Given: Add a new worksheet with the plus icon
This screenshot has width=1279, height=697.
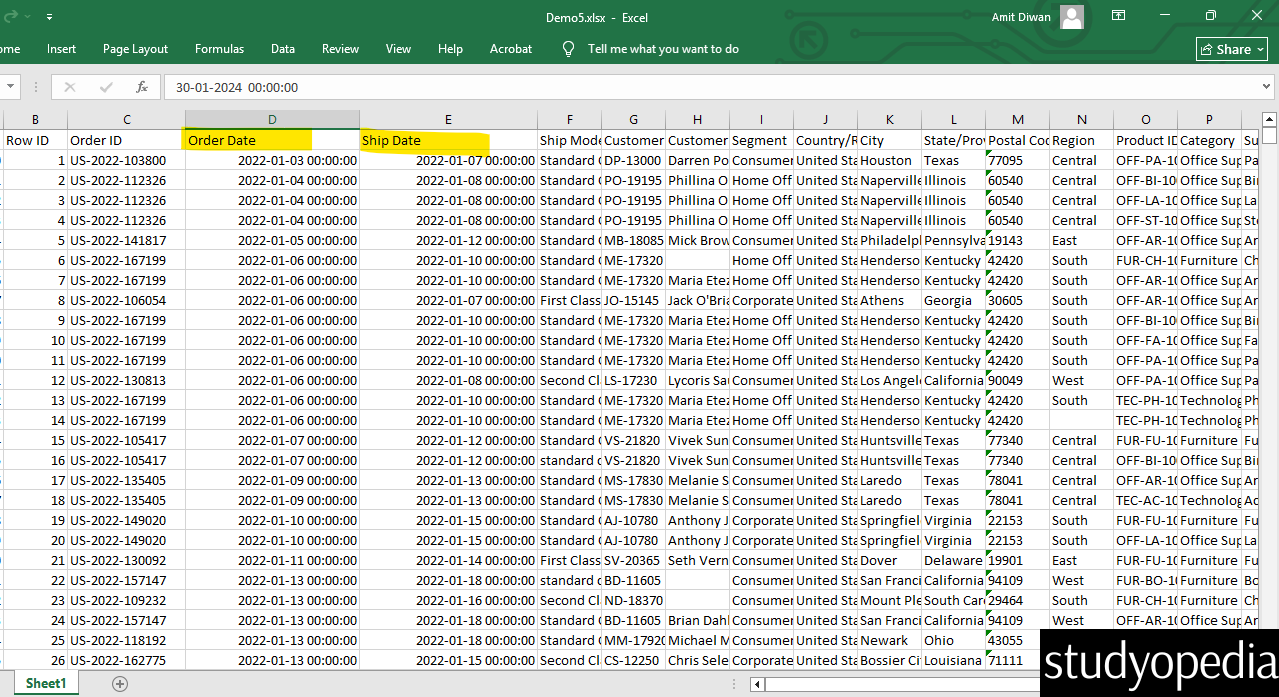Looking at the screenshot, I should click(120, 683).
